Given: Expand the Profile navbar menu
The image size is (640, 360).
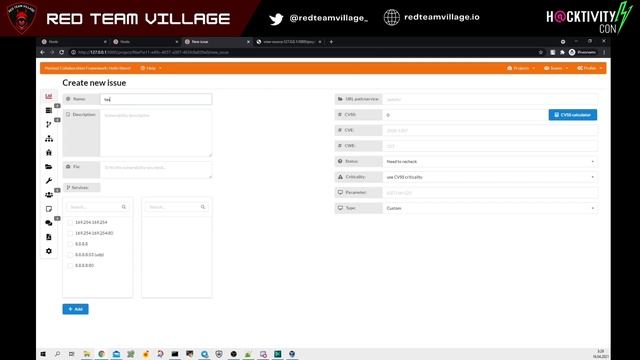Looking at the screenshot, I should (x=590, y=68).
